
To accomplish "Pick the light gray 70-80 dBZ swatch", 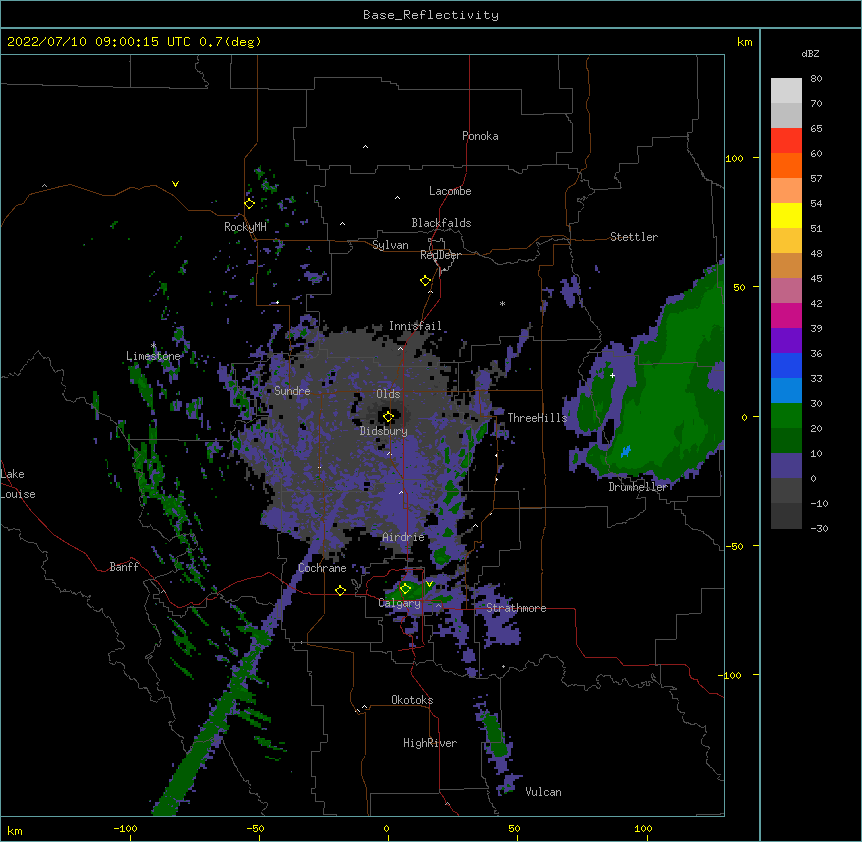I will coord(786,91).
